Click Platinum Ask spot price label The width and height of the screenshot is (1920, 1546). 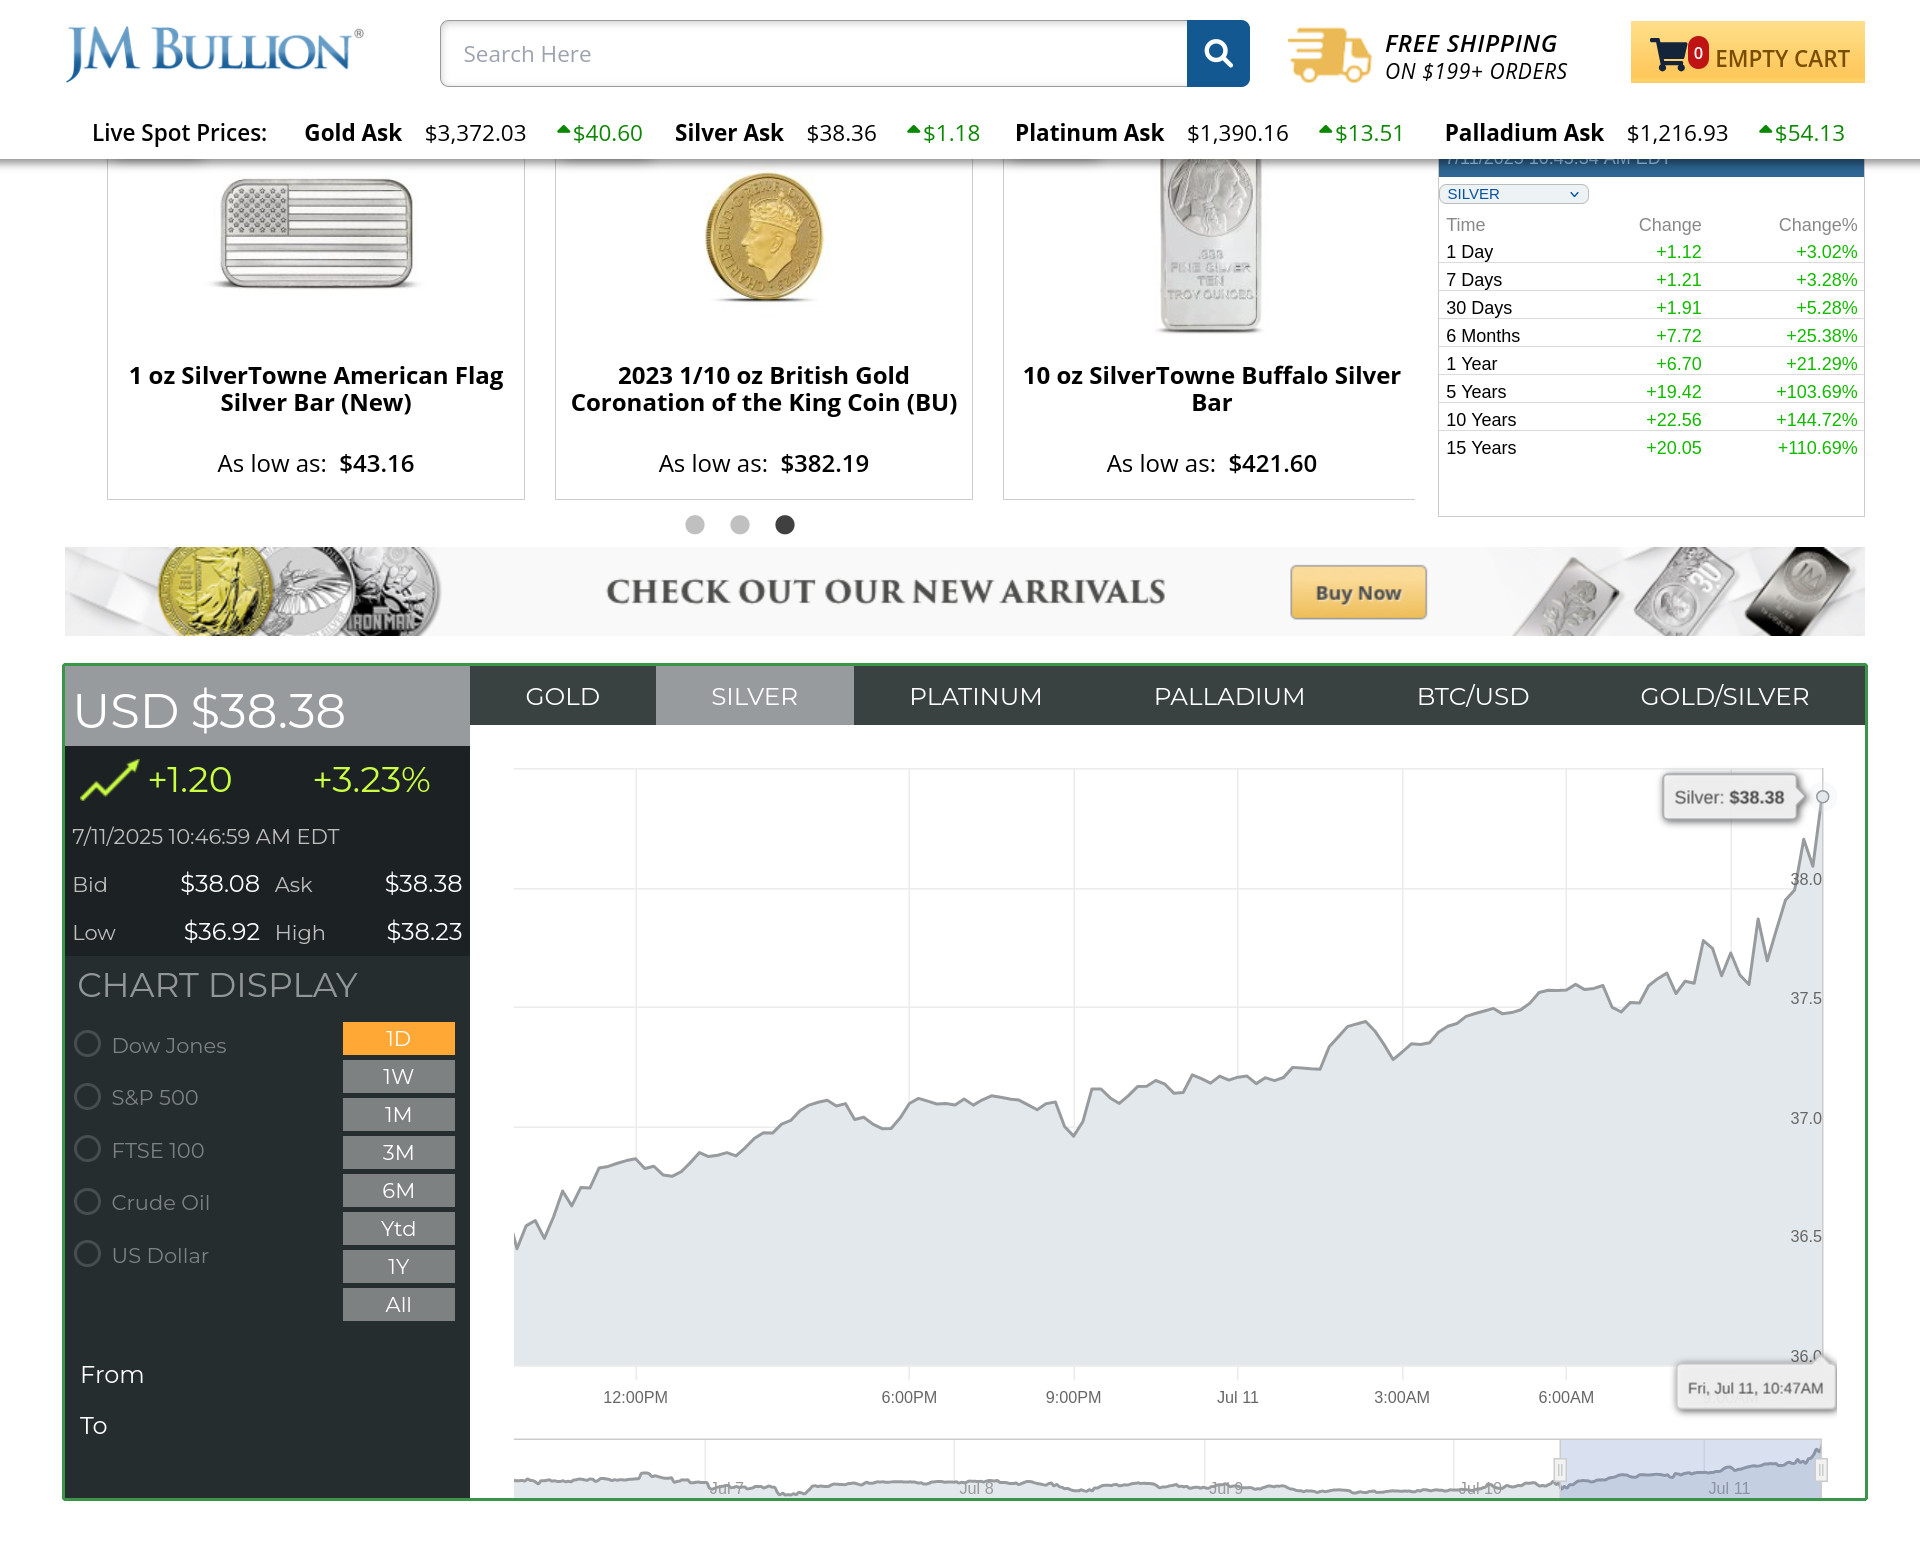pos(1089,133)
